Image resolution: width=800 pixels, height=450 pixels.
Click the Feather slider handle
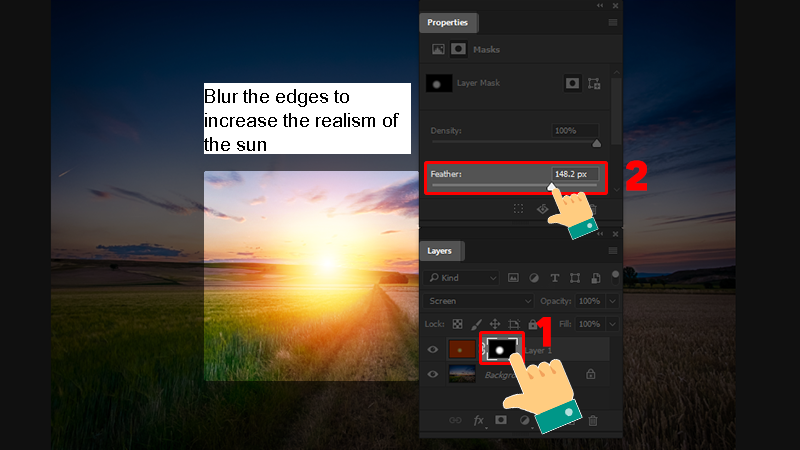pos(552,187)
